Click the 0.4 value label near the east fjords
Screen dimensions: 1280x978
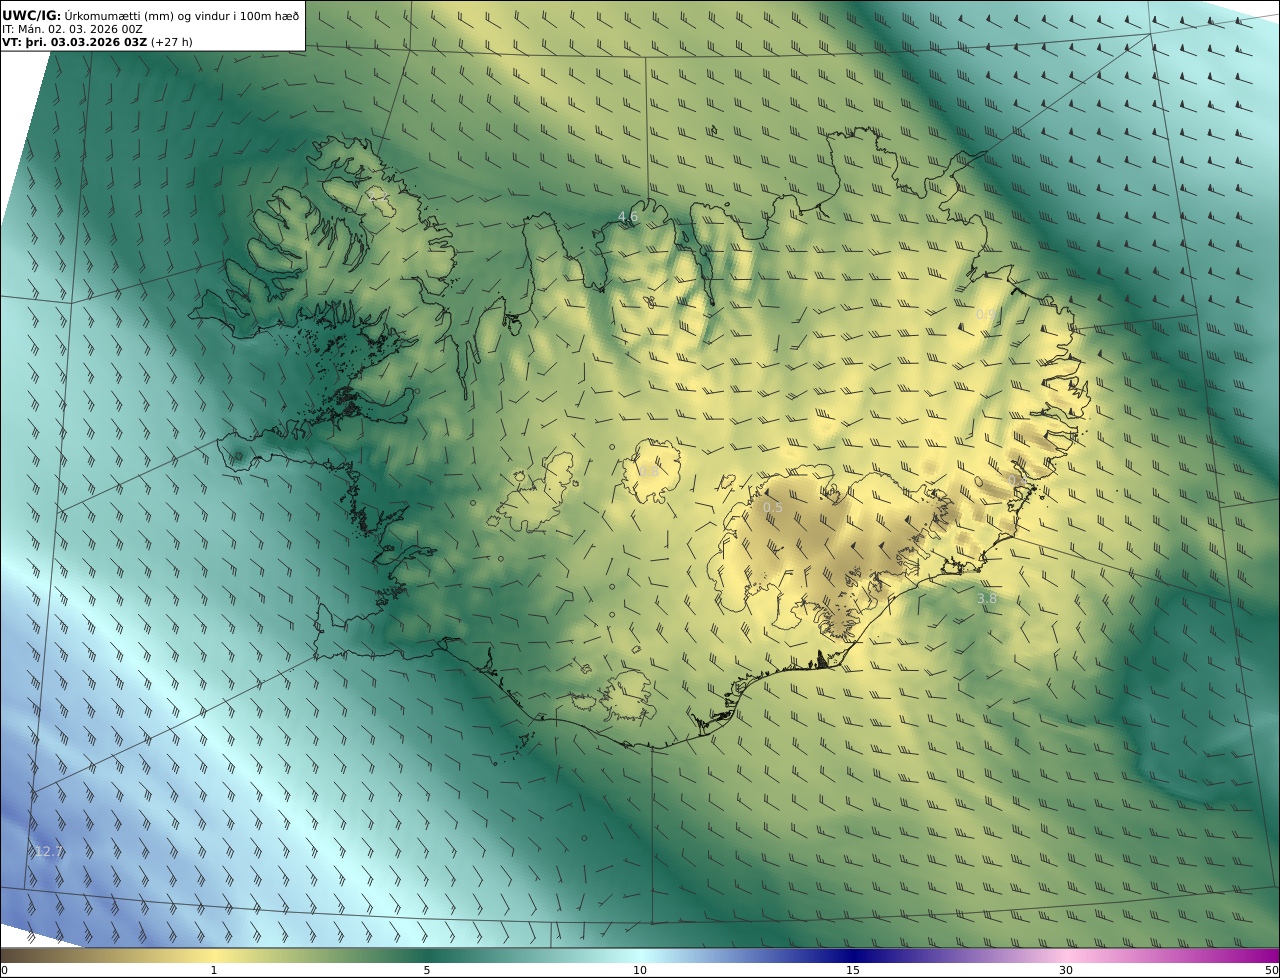coord(1016,480)
